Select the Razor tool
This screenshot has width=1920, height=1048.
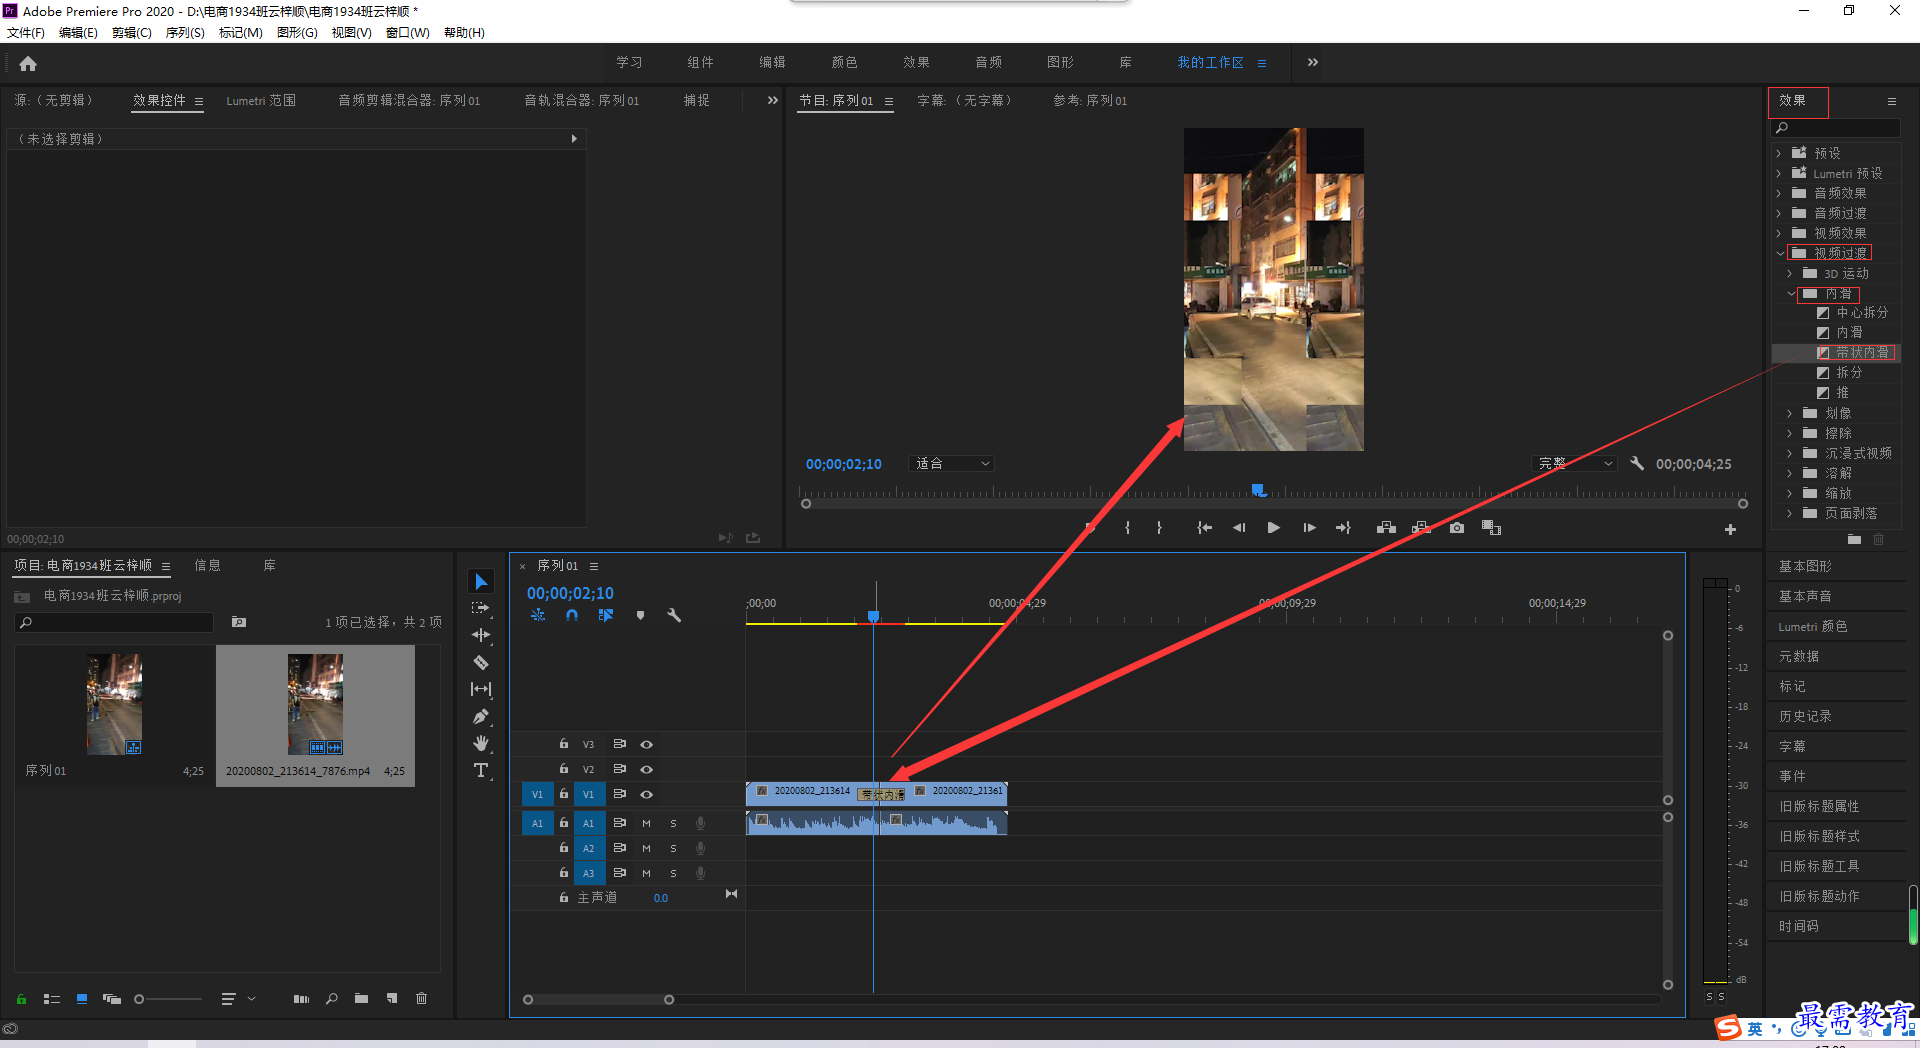(481, 662)
